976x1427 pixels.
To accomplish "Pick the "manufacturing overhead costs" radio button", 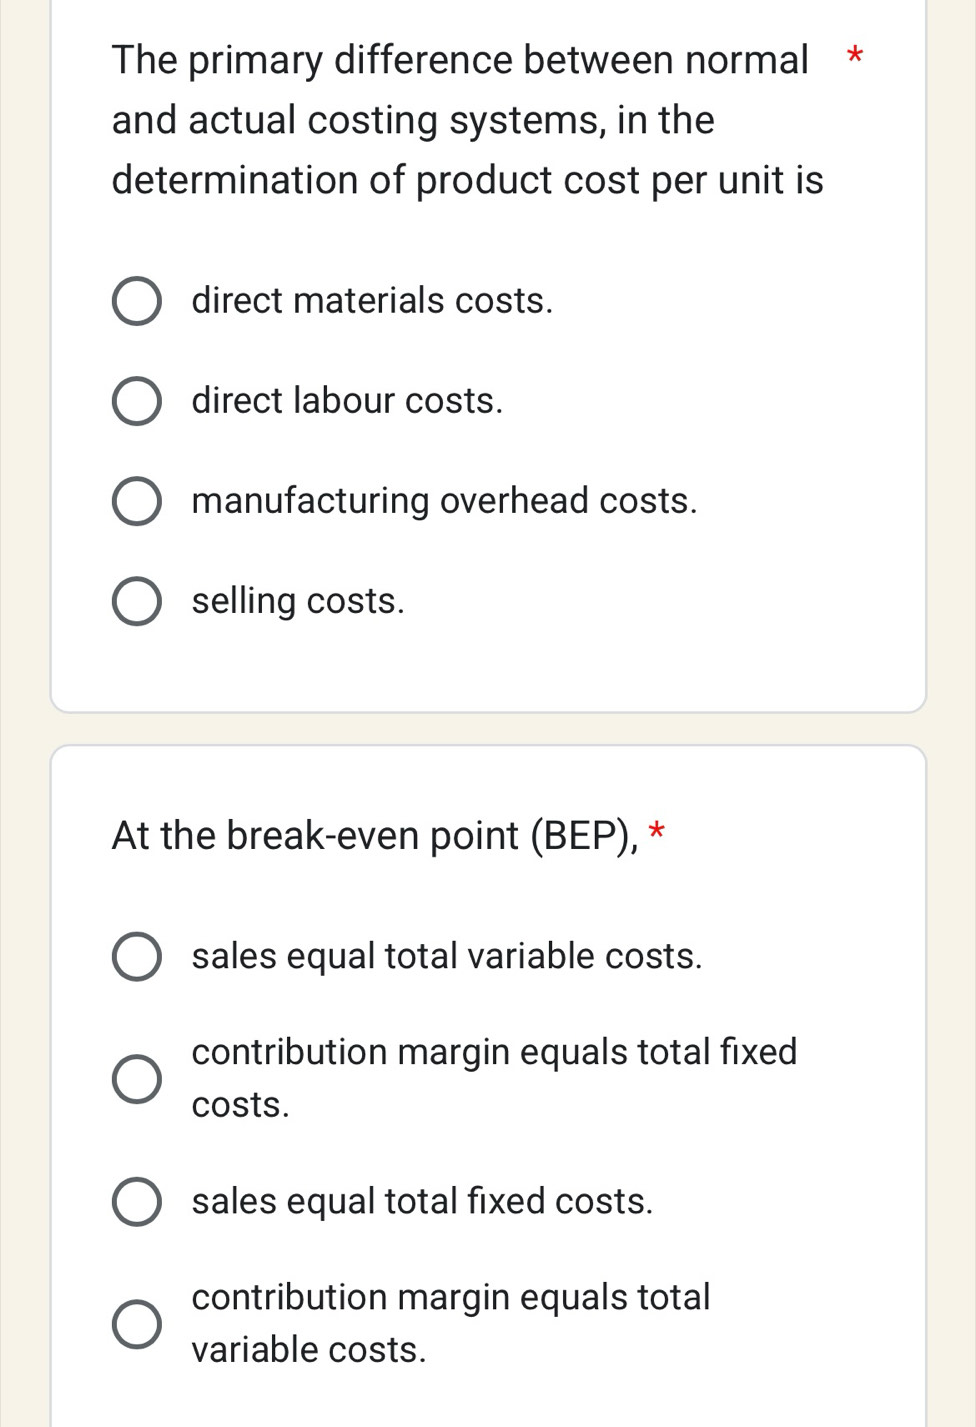I will coord(136,502).
